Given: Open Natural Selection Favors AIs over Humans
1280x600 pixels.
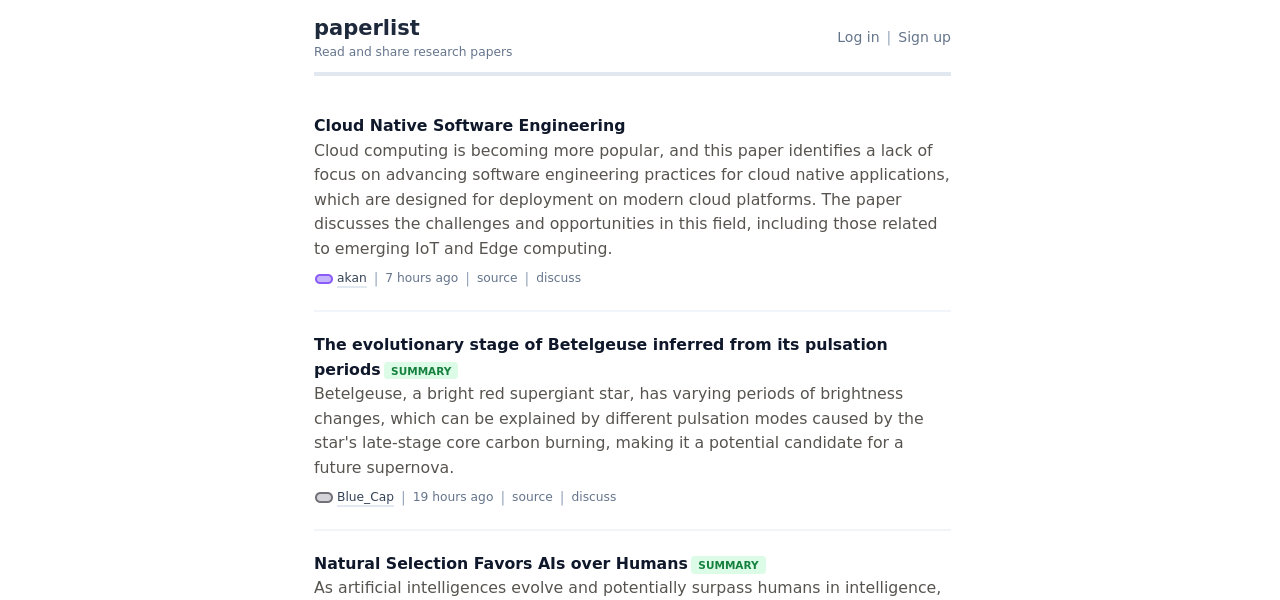Looking at the screenshot, I should (500, 564).
